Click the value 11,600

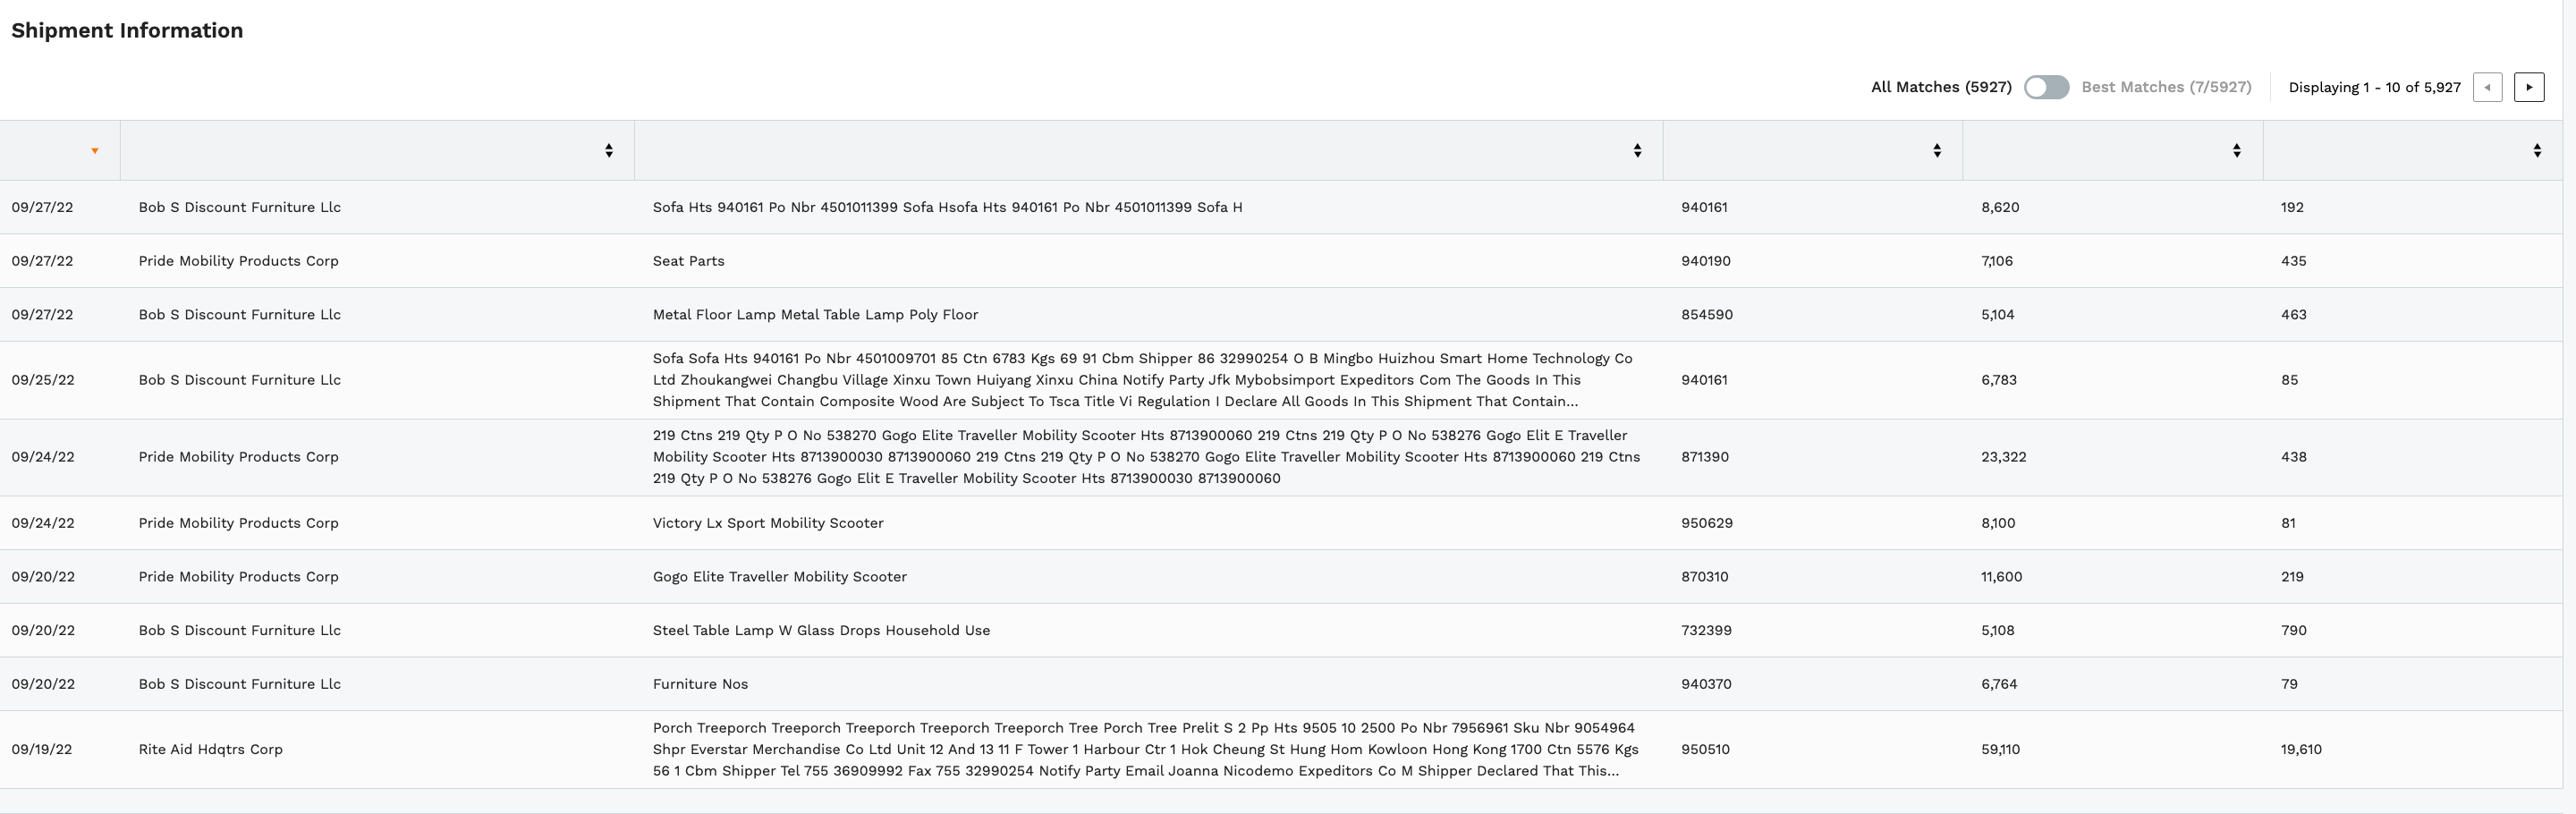[2001, 577]
